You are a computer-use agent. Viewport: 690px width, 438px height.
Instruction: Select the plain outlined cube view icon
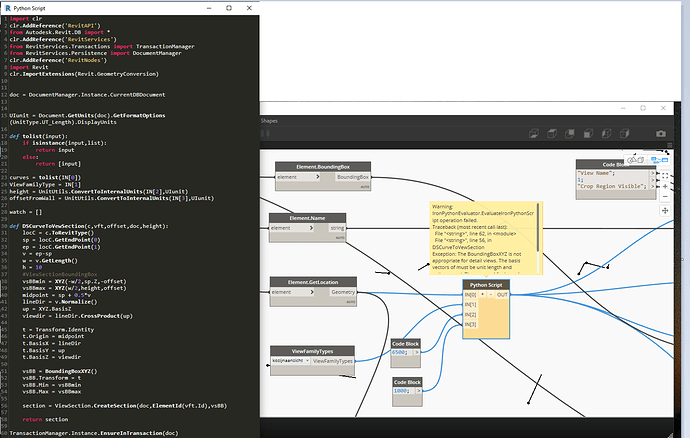[552, 133]
